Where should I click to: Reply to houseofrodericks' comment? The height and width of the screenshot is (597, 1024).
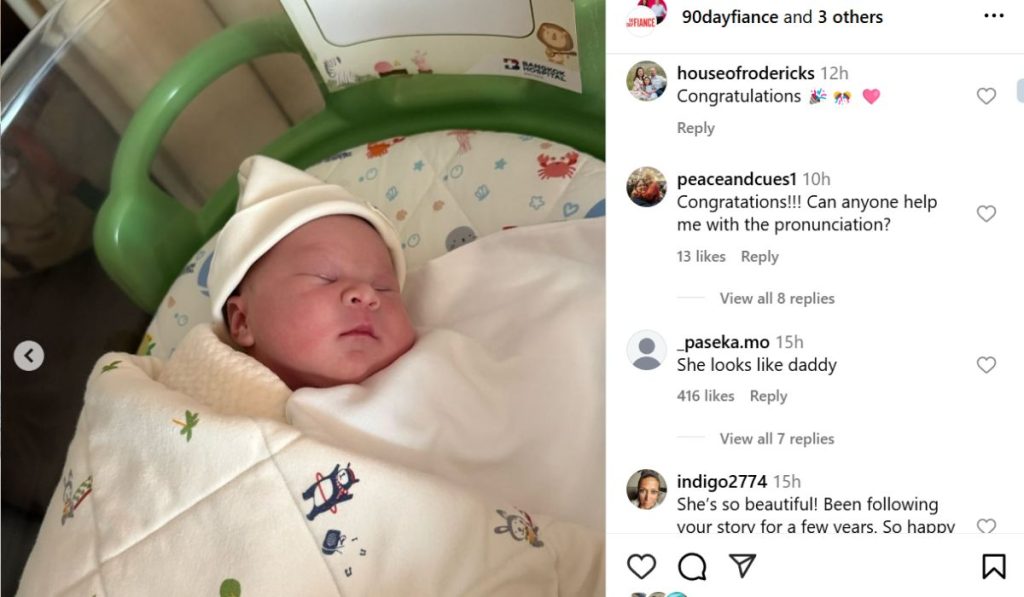[x=696, y=128]
